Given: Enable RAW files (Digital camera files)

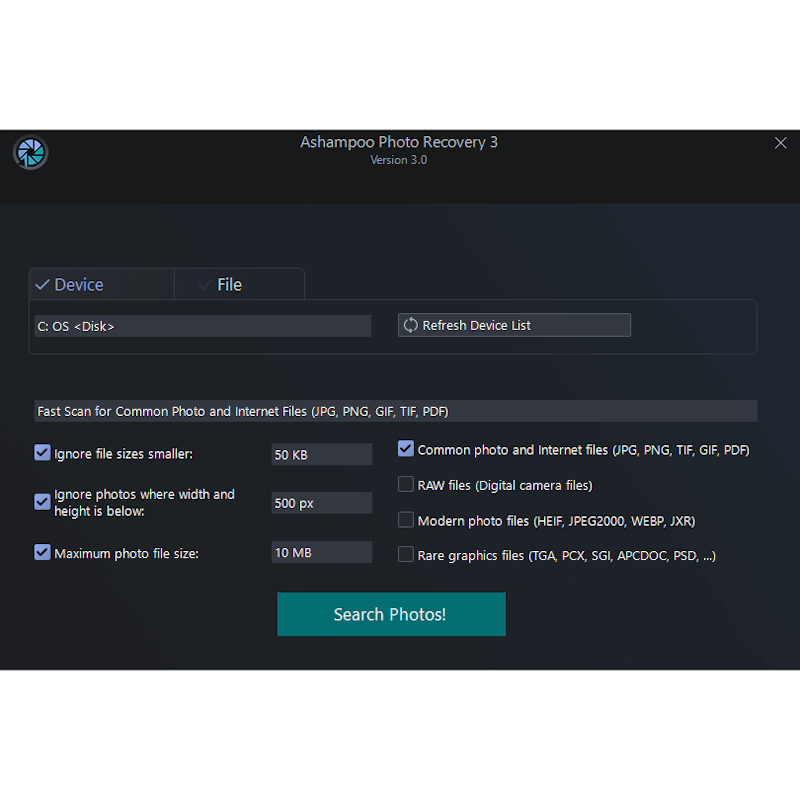Looking at the screenshot, I should click(x=406, y=485).
